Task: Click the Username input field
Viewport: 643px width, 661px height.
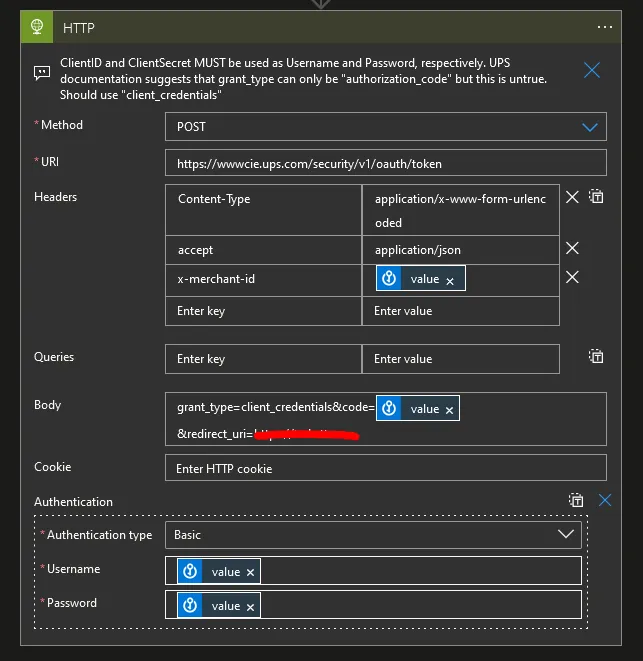Action: tap(373, 571)
